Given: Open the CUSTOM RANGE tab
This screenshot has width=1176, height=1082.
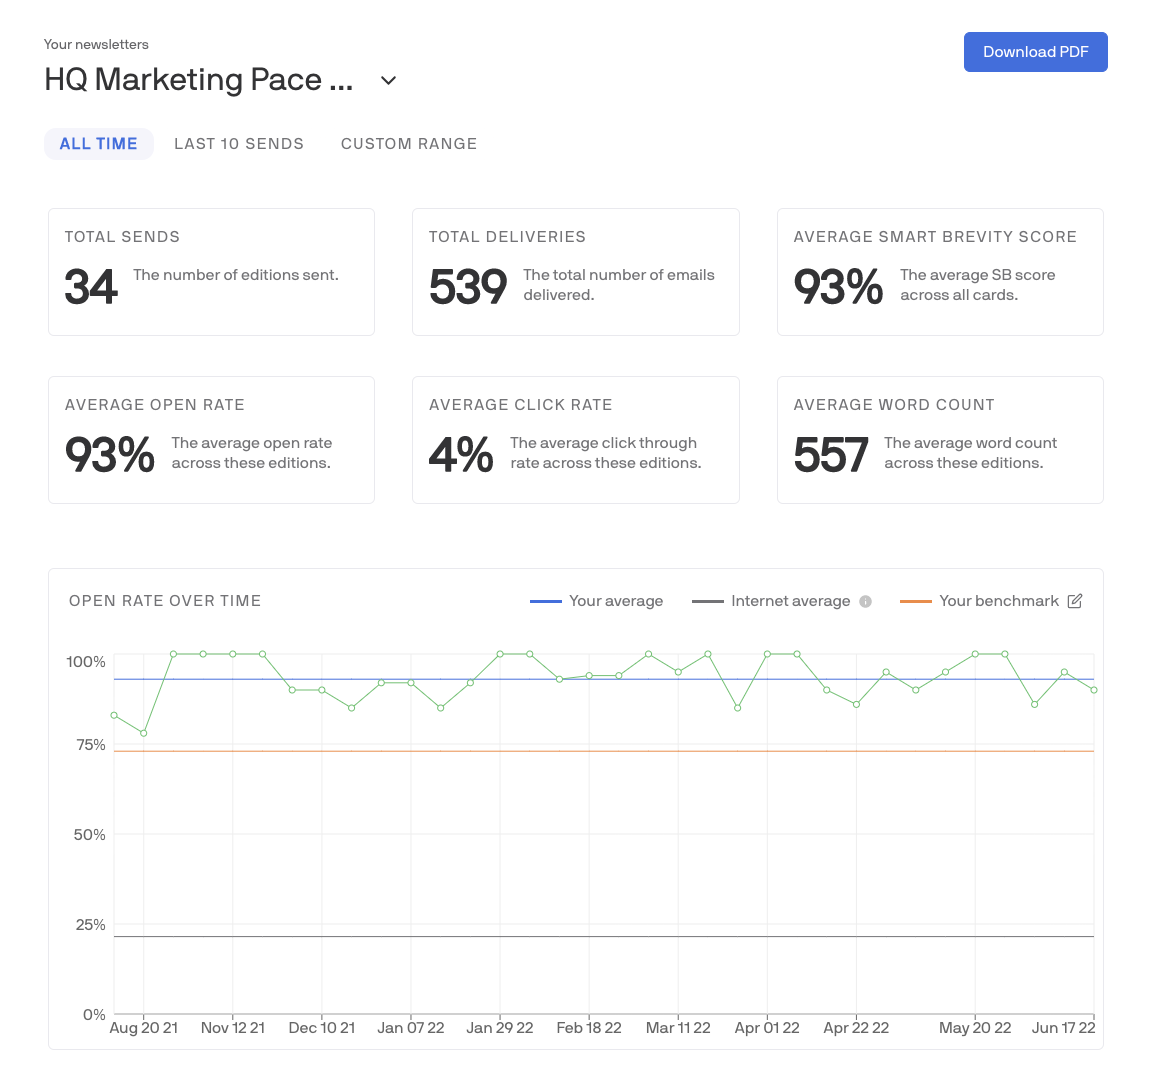Looking at the screenshot, I should 409,143.
